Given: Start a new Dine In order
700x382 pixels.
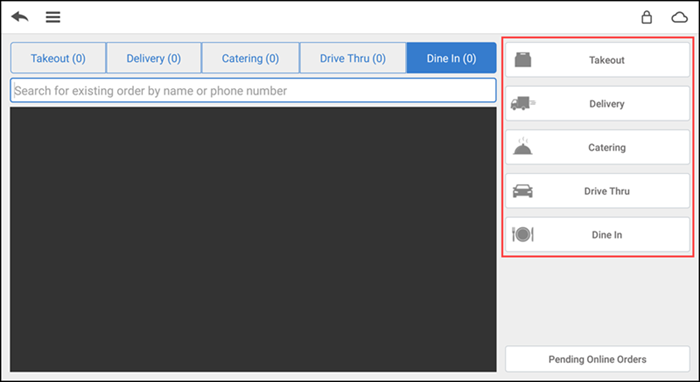Looking at the screenshot, I should click(597, 235).
